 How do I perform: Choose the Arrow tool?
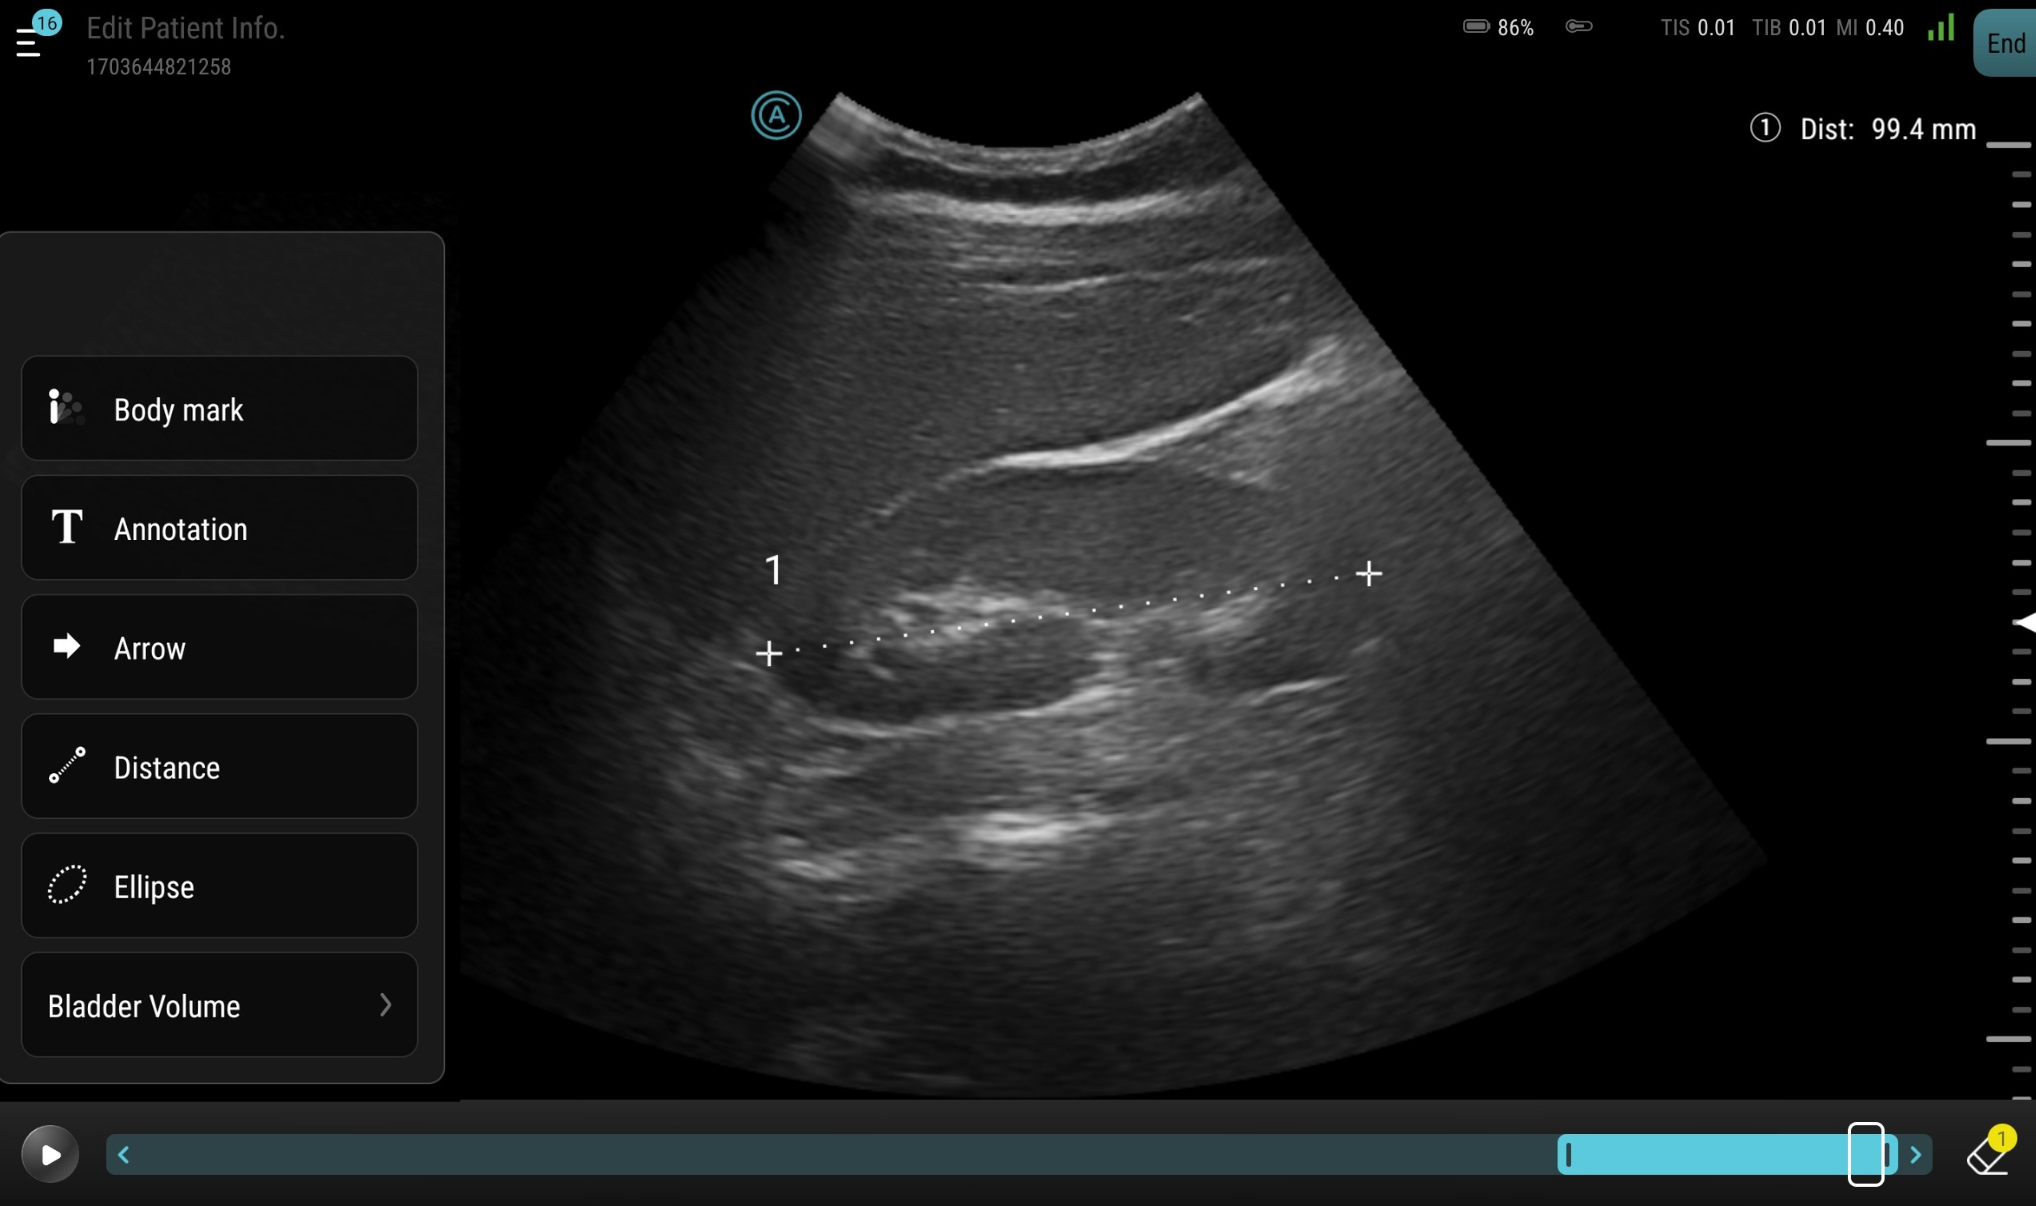(x=219, y=647)
